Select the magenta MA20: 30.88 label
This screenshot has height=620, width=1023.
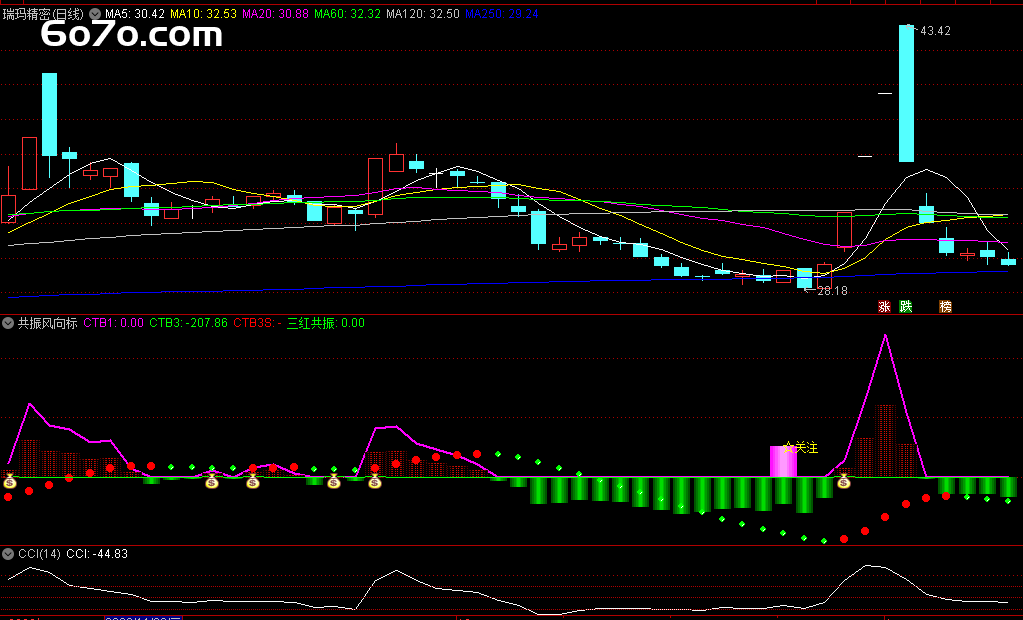click(275, 14)
